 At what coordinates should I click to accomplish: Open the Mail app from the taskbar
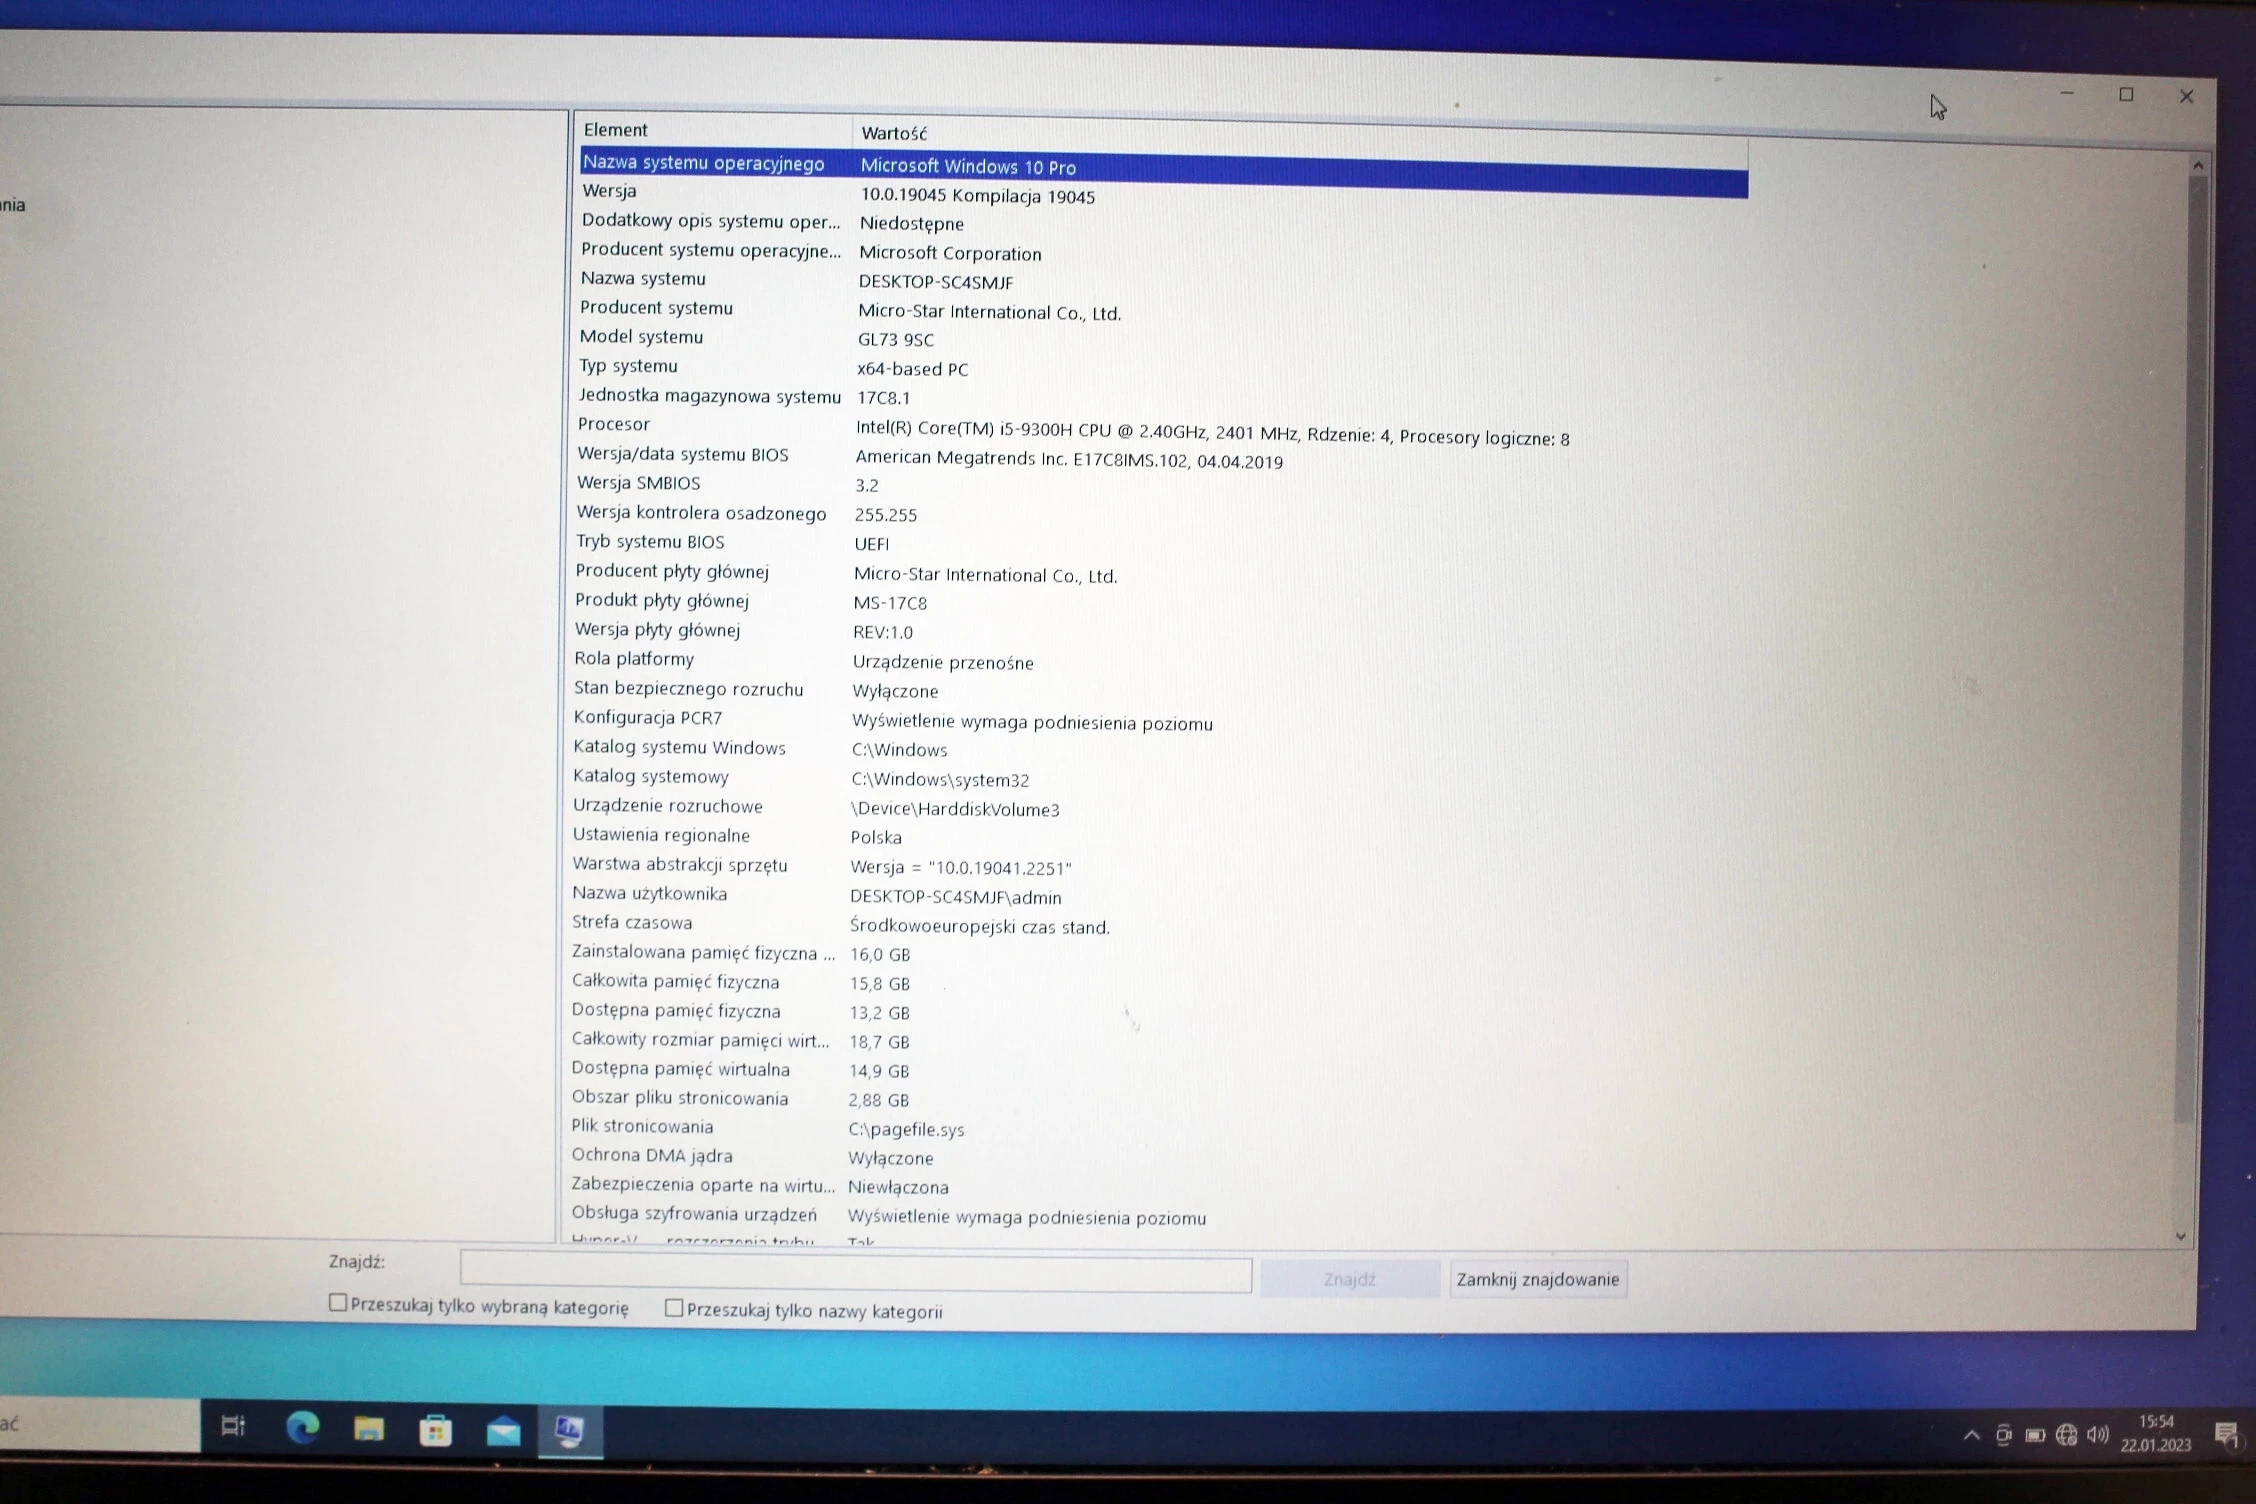click(x=503, y=1431)
